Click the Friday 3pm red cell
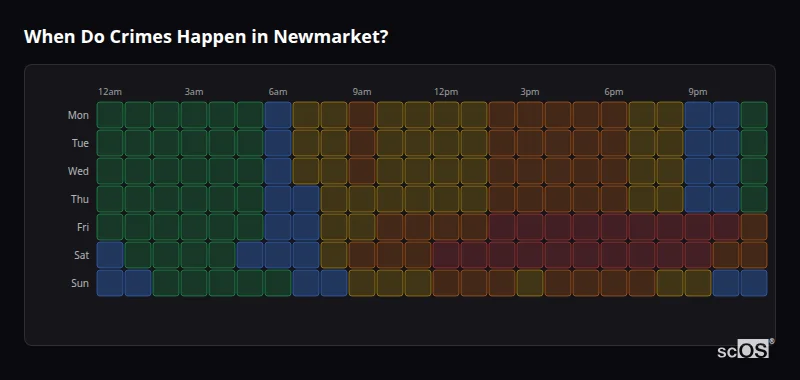The width and height of the screenshot is (800, 380). pyautogui.click(x=530, y=227)
